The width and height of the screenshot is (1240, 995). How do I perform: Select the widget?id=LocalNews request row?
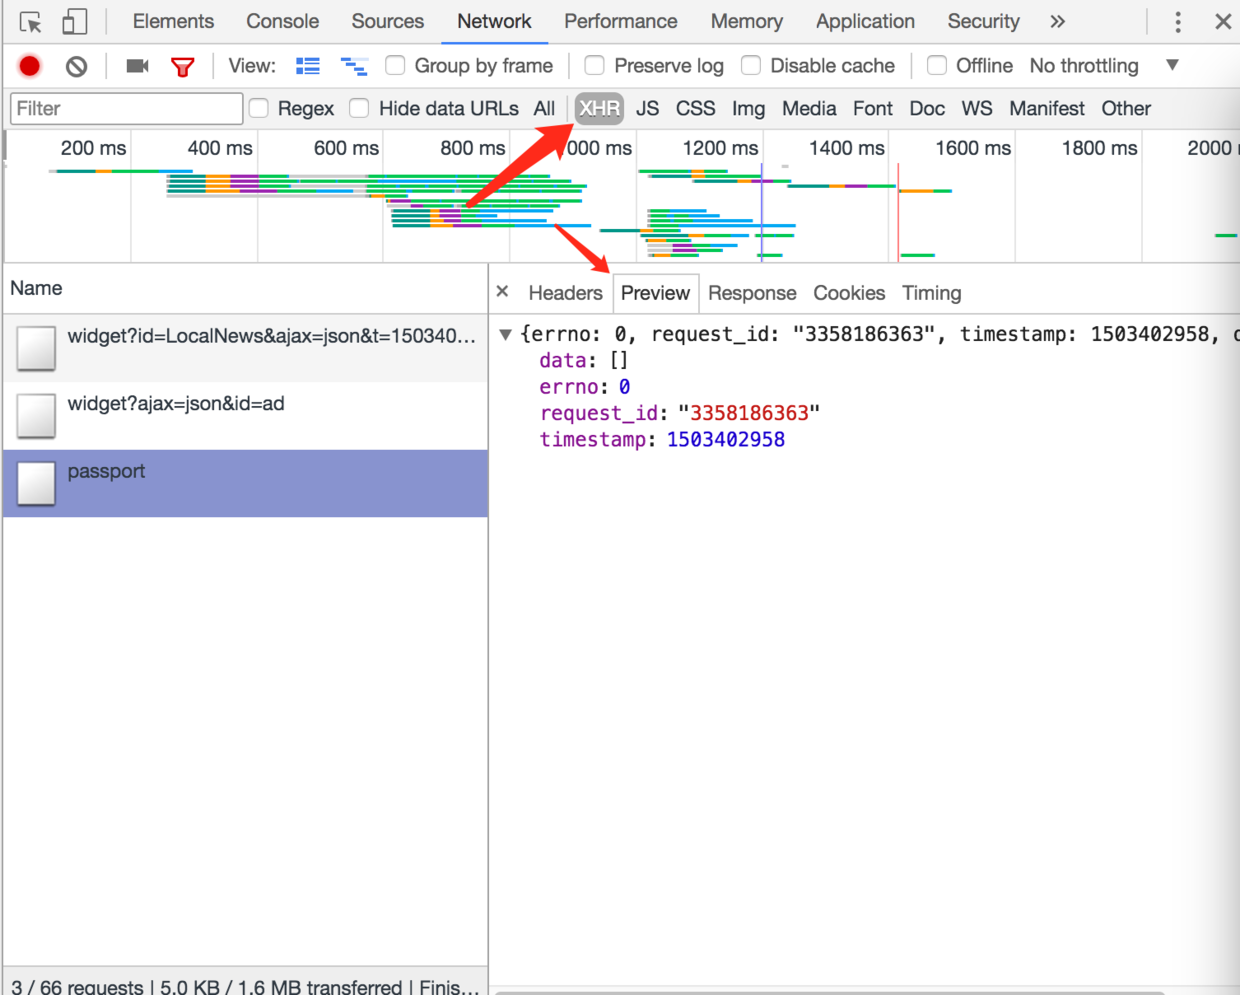tap(246, 348)
